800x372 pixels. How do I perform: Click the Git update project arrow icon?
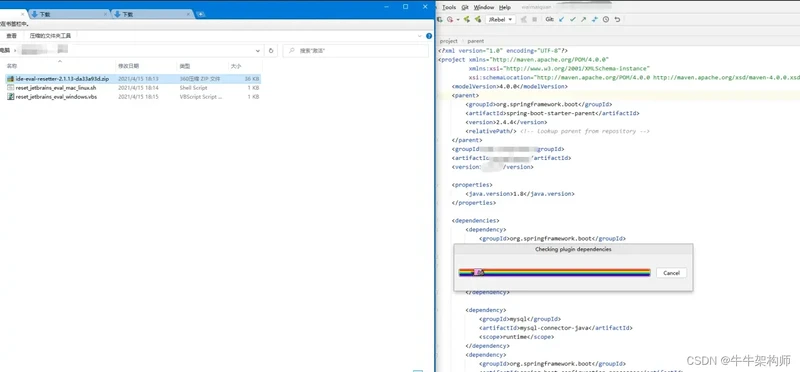(x=562, y=19)
